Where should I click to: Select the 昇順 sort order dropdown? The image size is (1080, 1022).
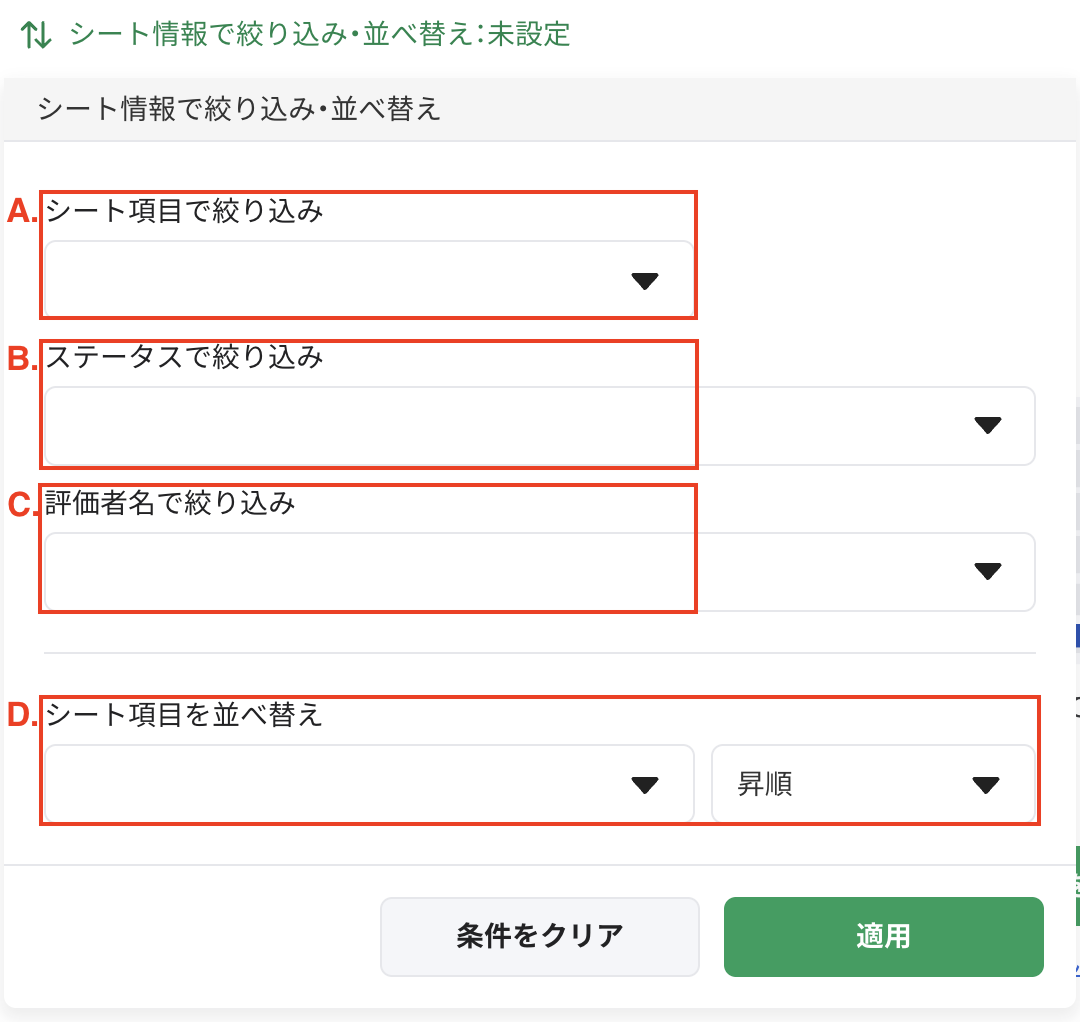pos(872,785)
